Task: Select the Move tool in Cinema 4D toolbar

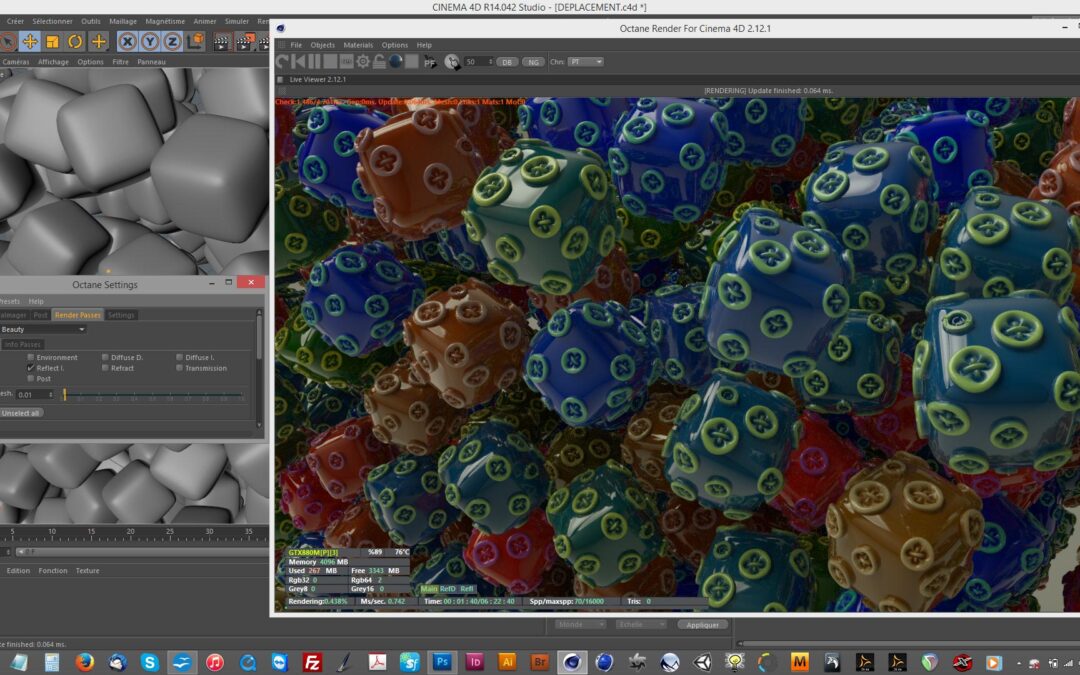Action: tap(30, 41)
